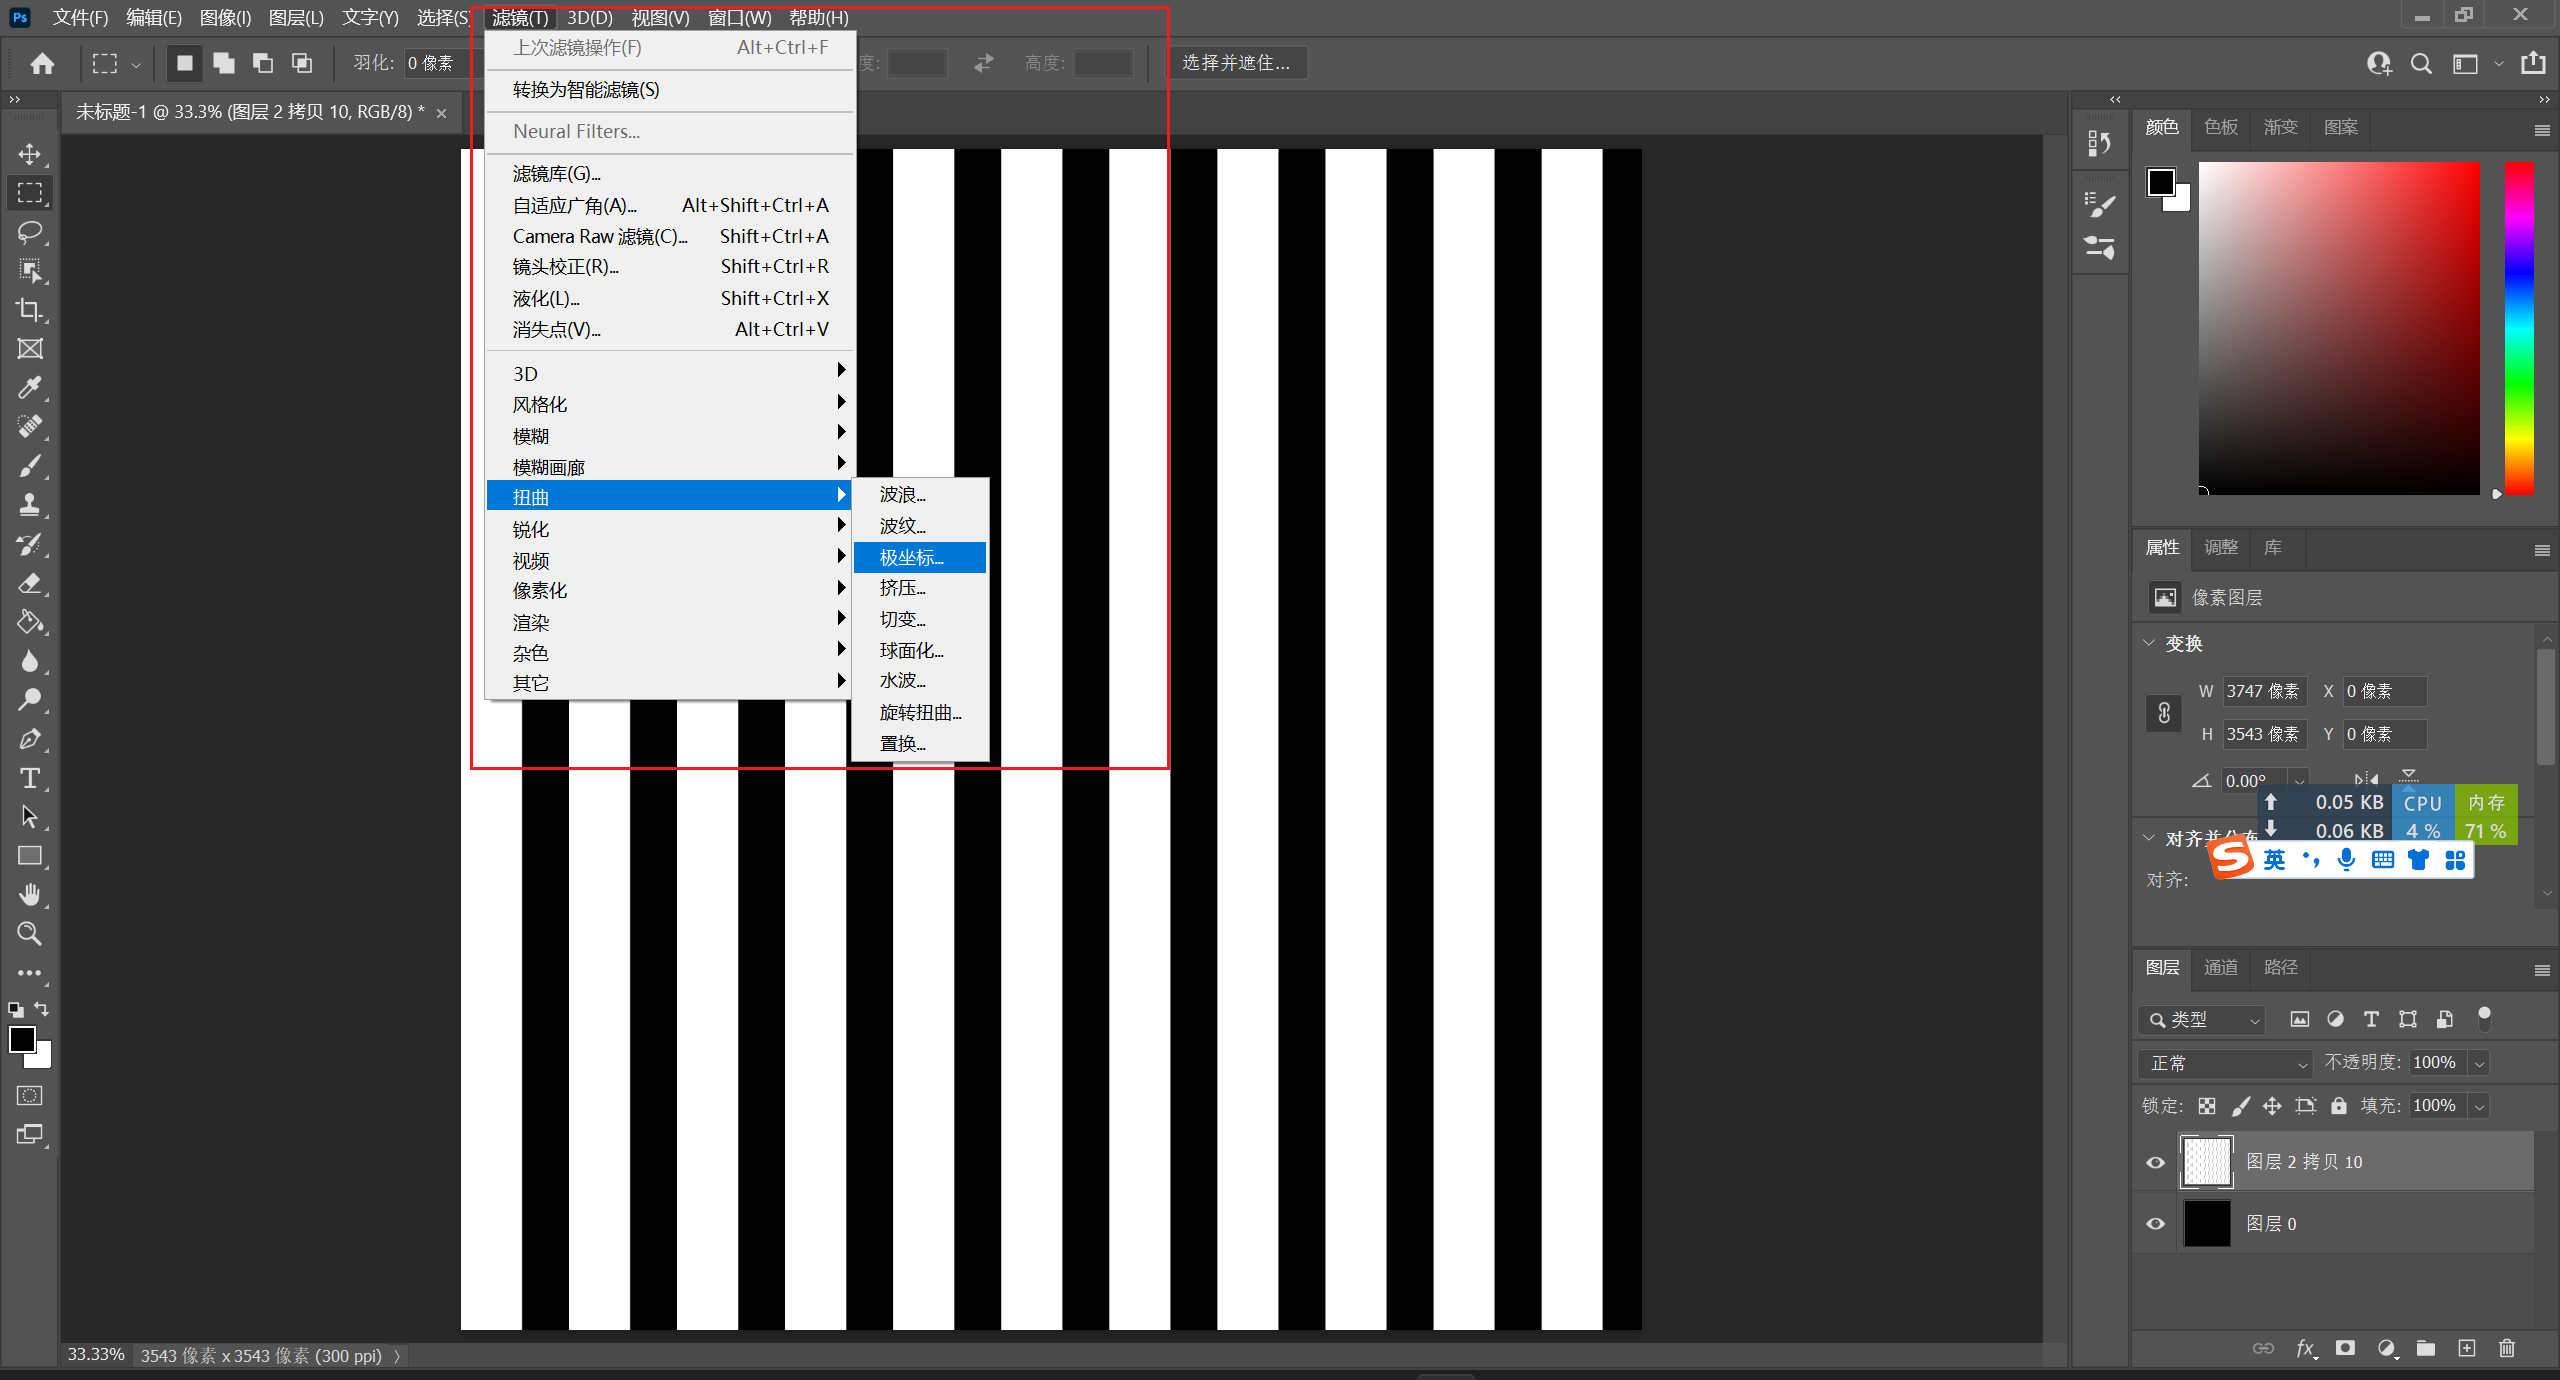Delete layer using trash icon
The width and height of the screenshot is (2560, 1380).
tap(2506, 1348)
